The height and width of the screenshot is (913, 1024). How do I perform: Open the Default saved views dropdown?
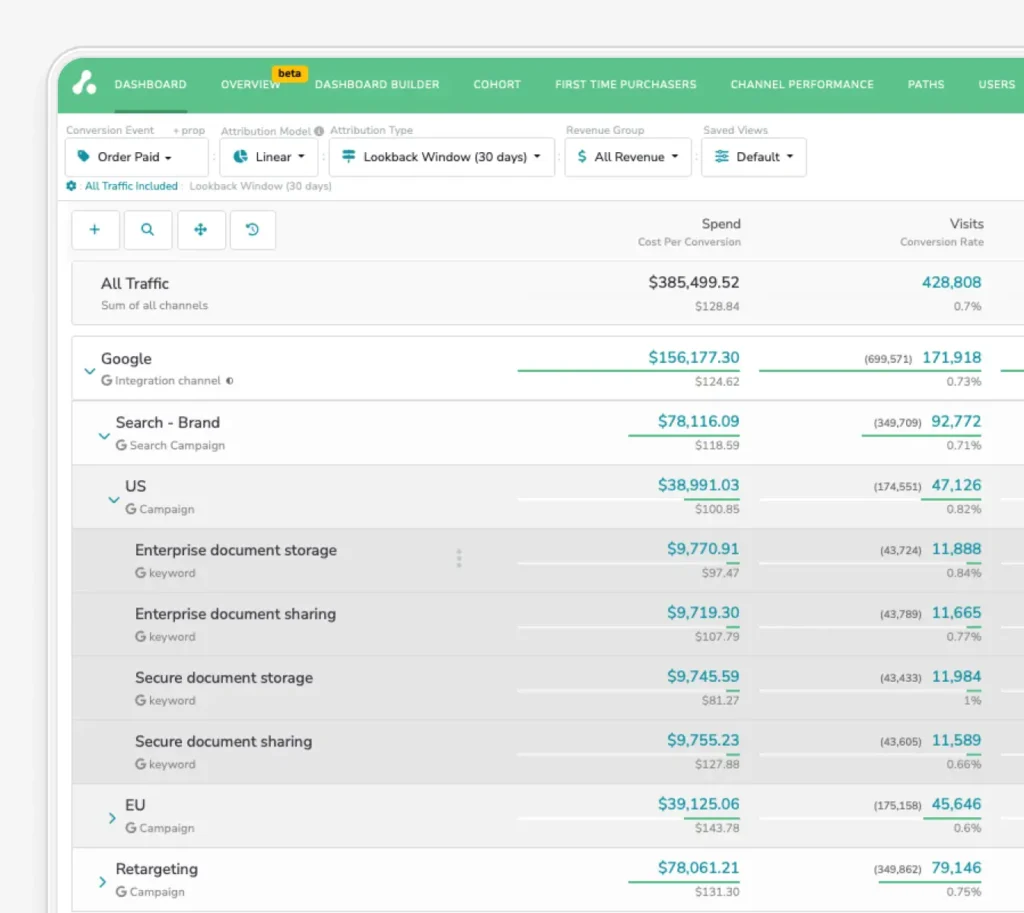pos(753,157)
